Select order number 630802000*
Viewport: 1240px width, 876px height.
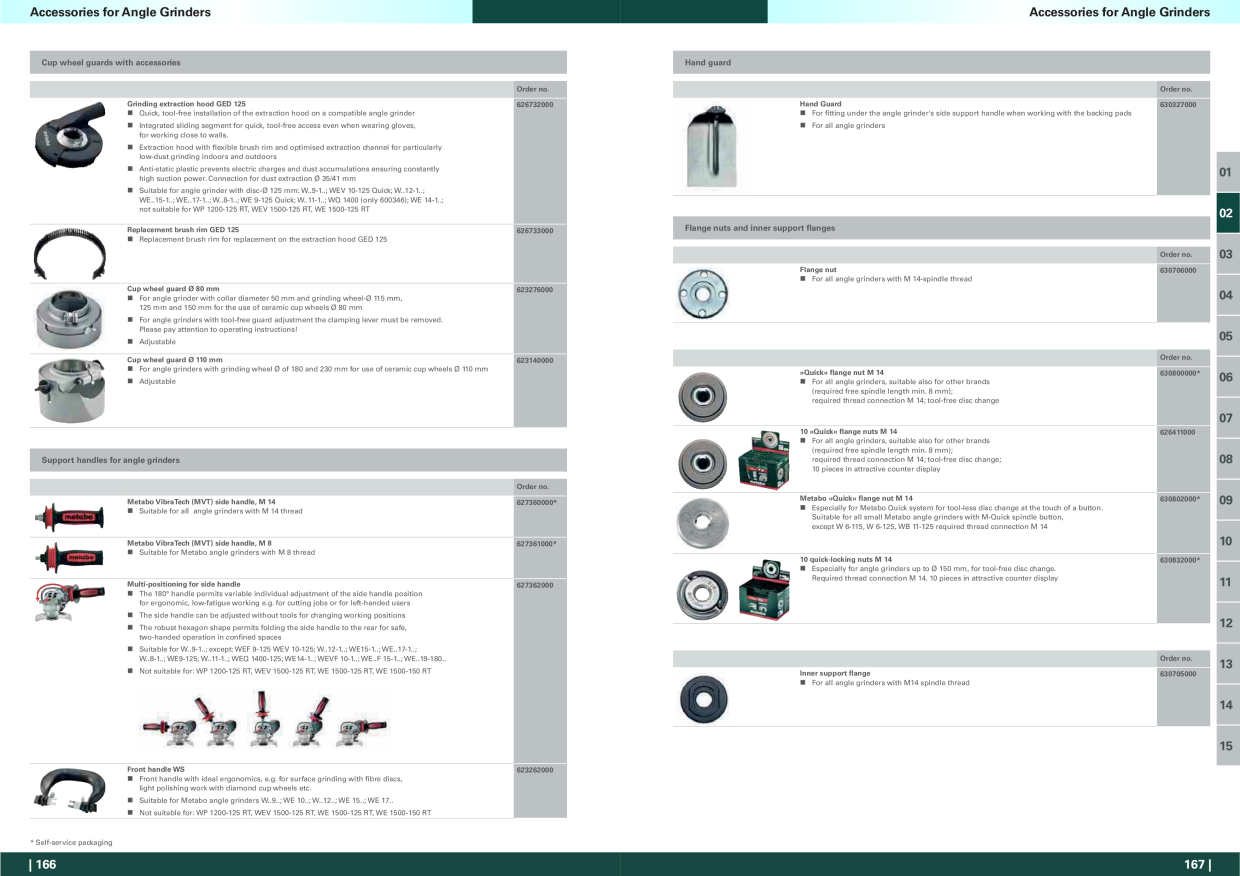point(1180,498)
